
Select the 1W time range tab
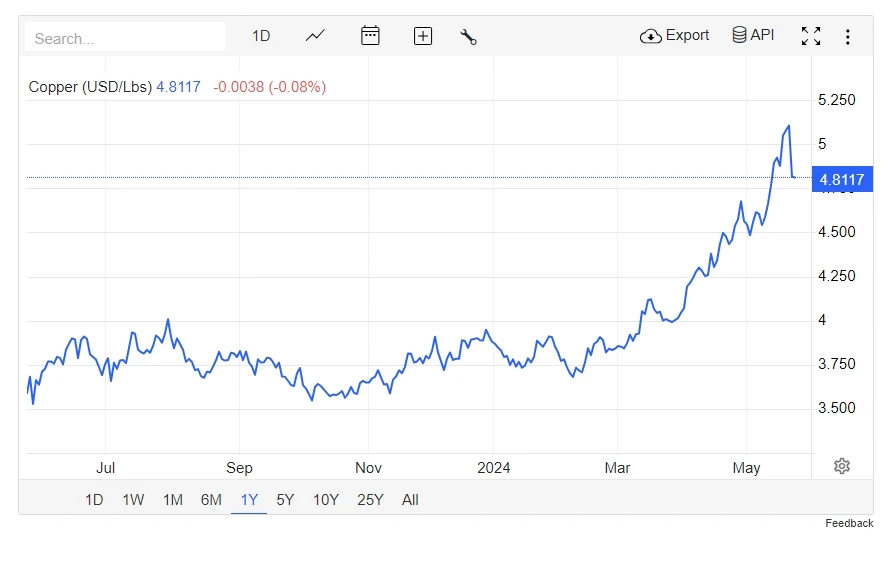(x=133, y=500)
